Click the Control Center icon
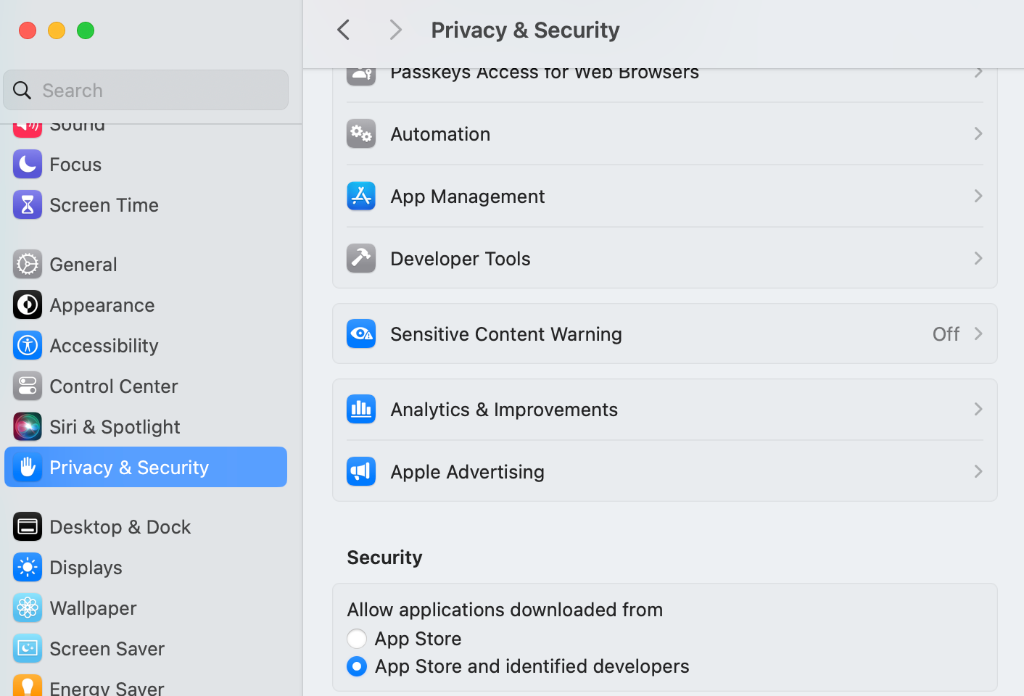 pos(27,386)
